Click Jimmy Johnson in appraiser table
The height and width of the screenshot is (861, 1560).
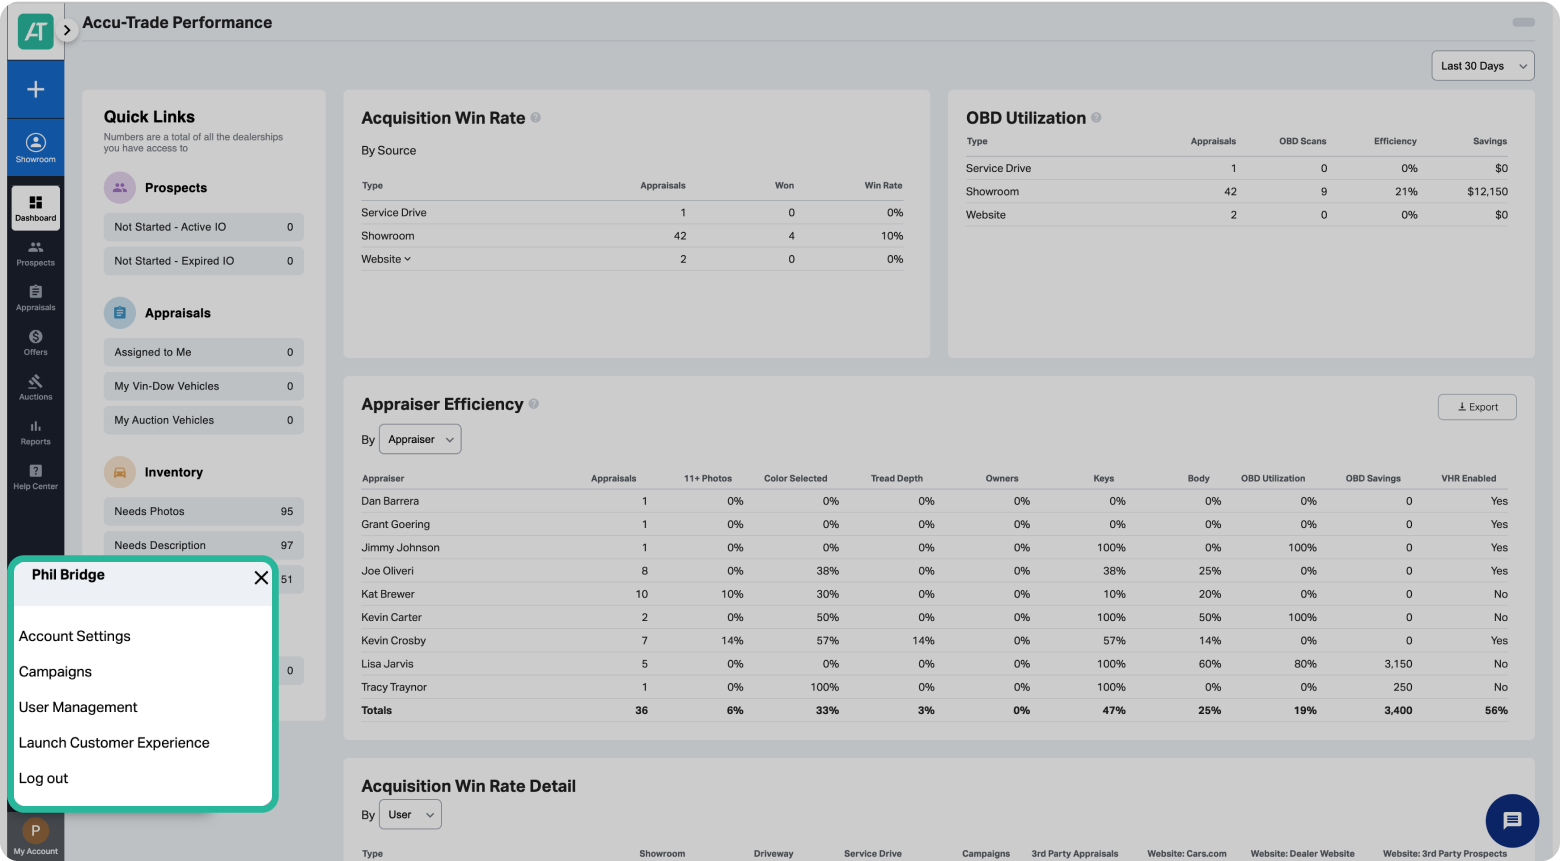400,548
